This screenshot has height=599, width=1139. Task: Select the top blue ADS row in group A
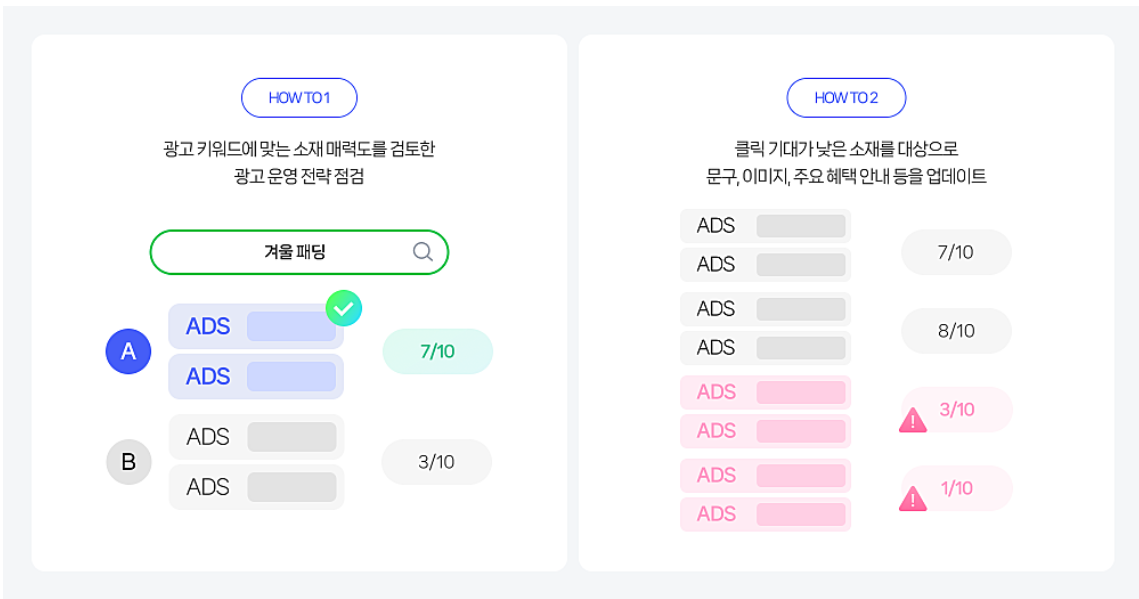pos(256,327)
